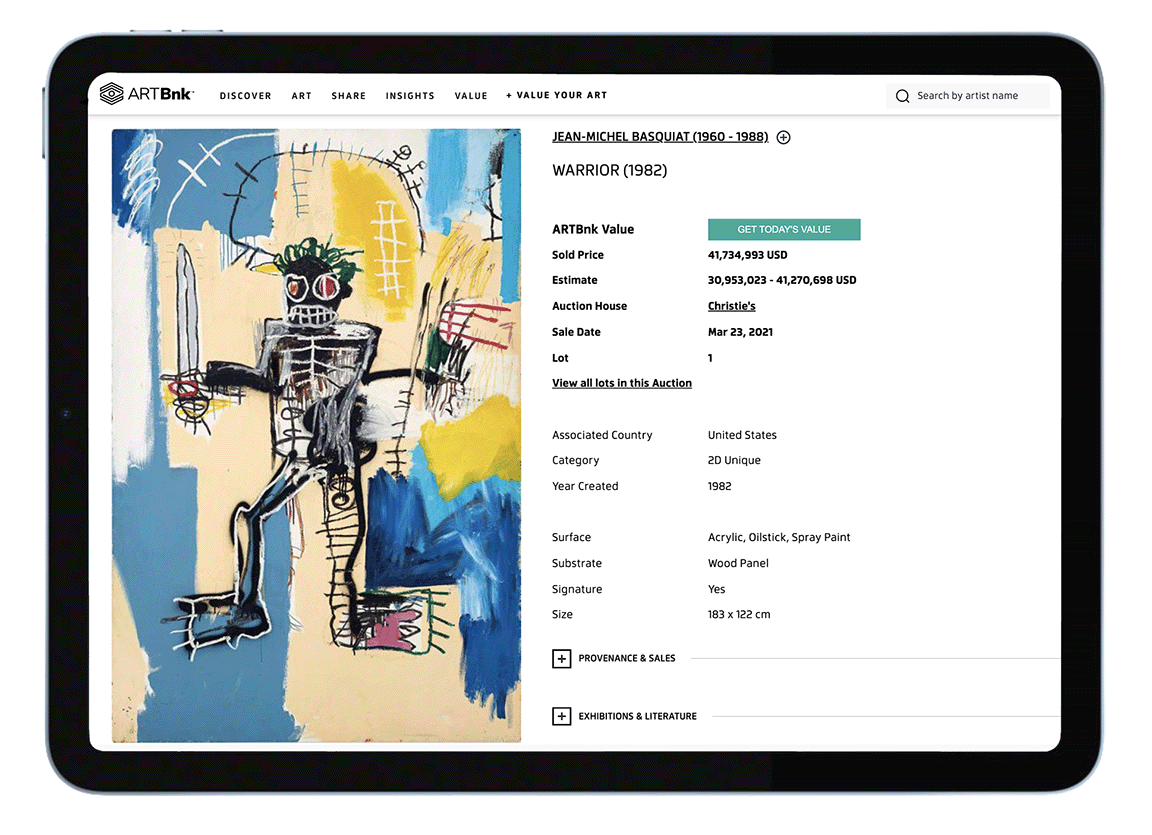Open the Warrior painting image

(316, 435)
